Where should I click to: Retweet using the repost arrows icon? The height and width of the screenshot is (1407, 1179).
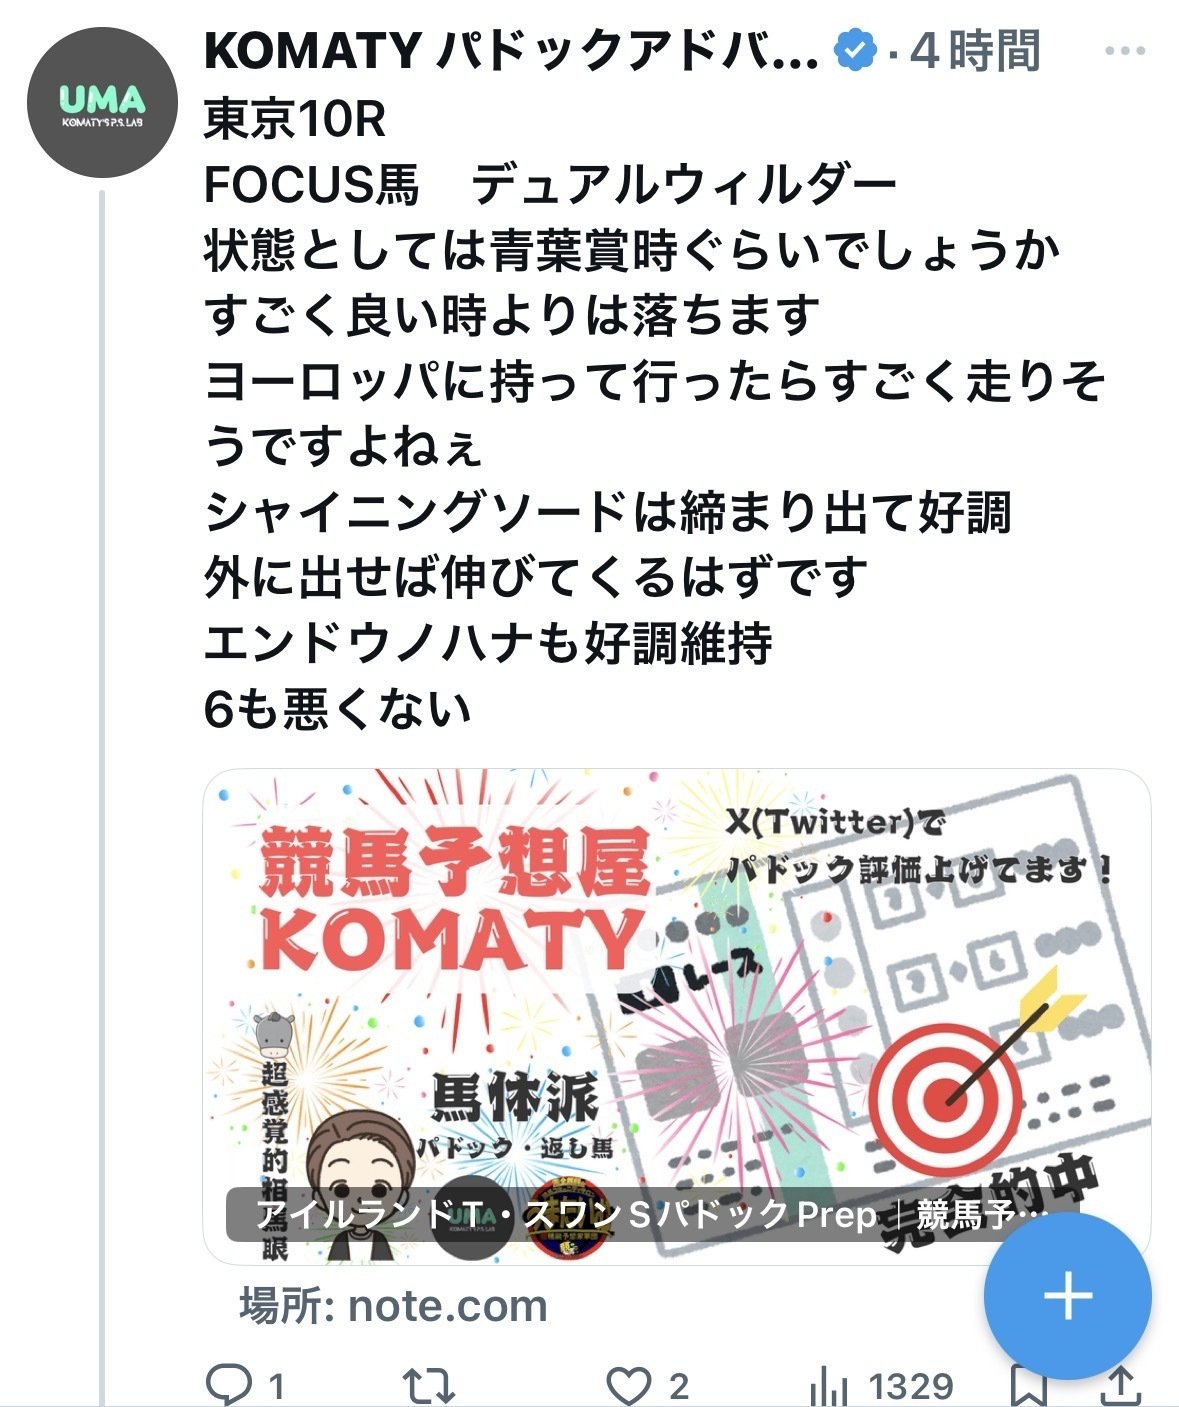(429, 1385)
